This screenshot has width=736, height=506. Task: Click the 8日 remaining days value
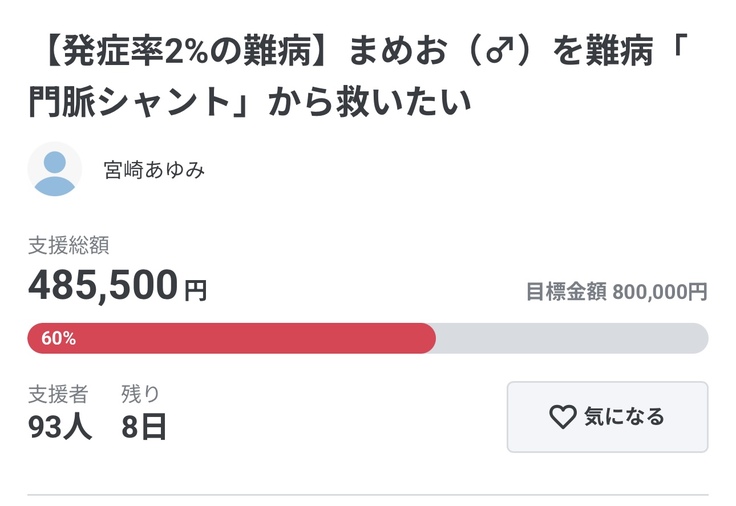(144, 427)
